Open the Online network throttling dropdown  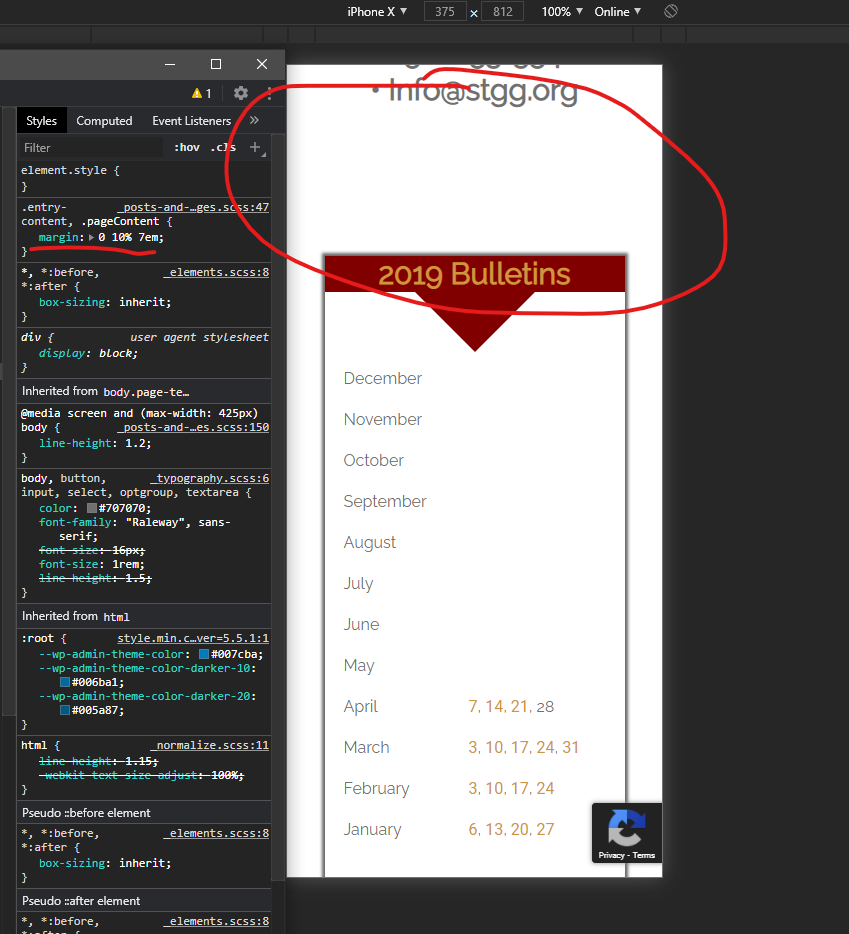(x=617, y=12)
